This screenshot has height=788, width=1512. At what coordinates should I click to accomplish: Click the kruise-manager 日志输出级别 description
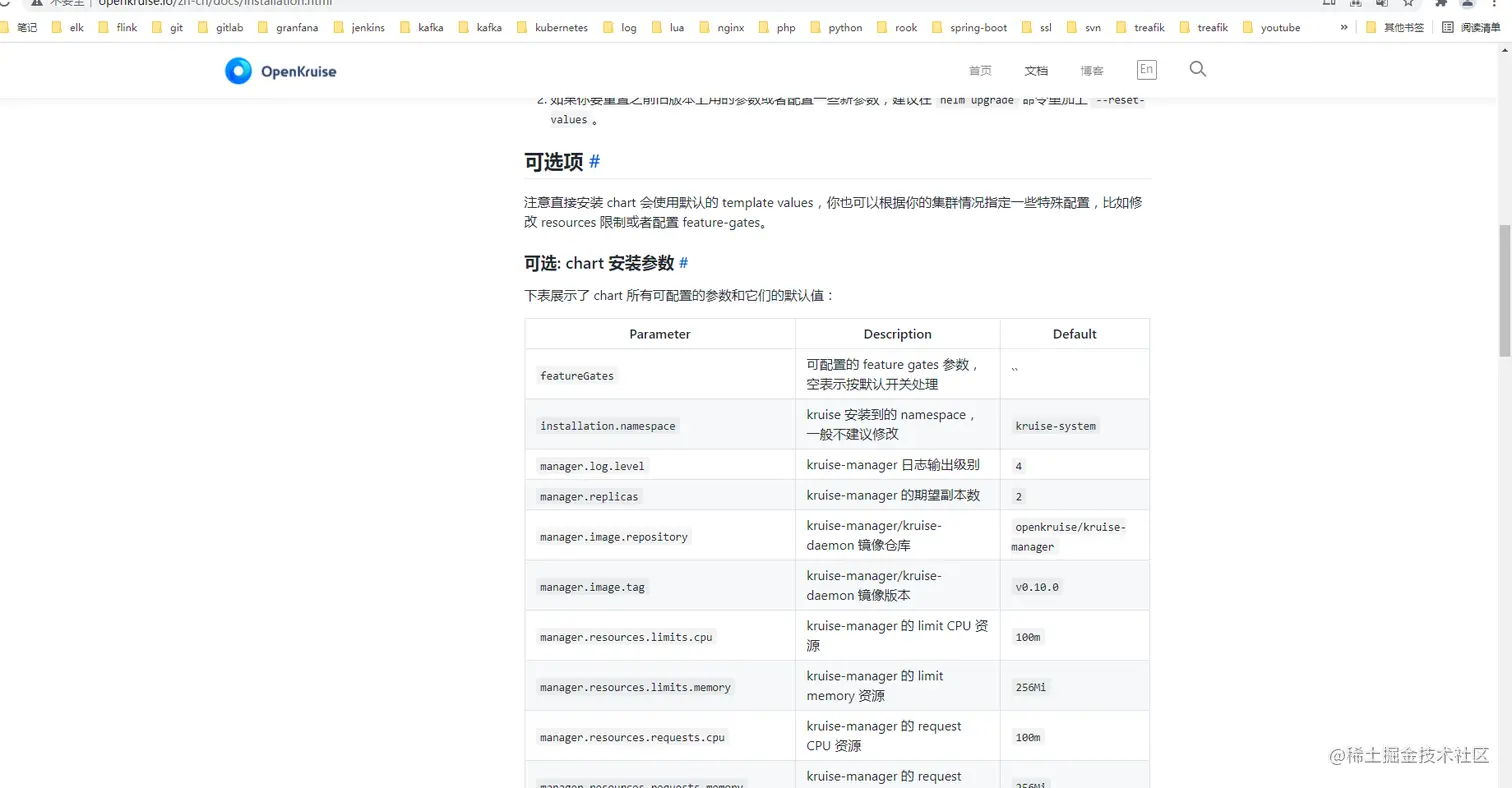pyautogui.click(x=893, y=465)
